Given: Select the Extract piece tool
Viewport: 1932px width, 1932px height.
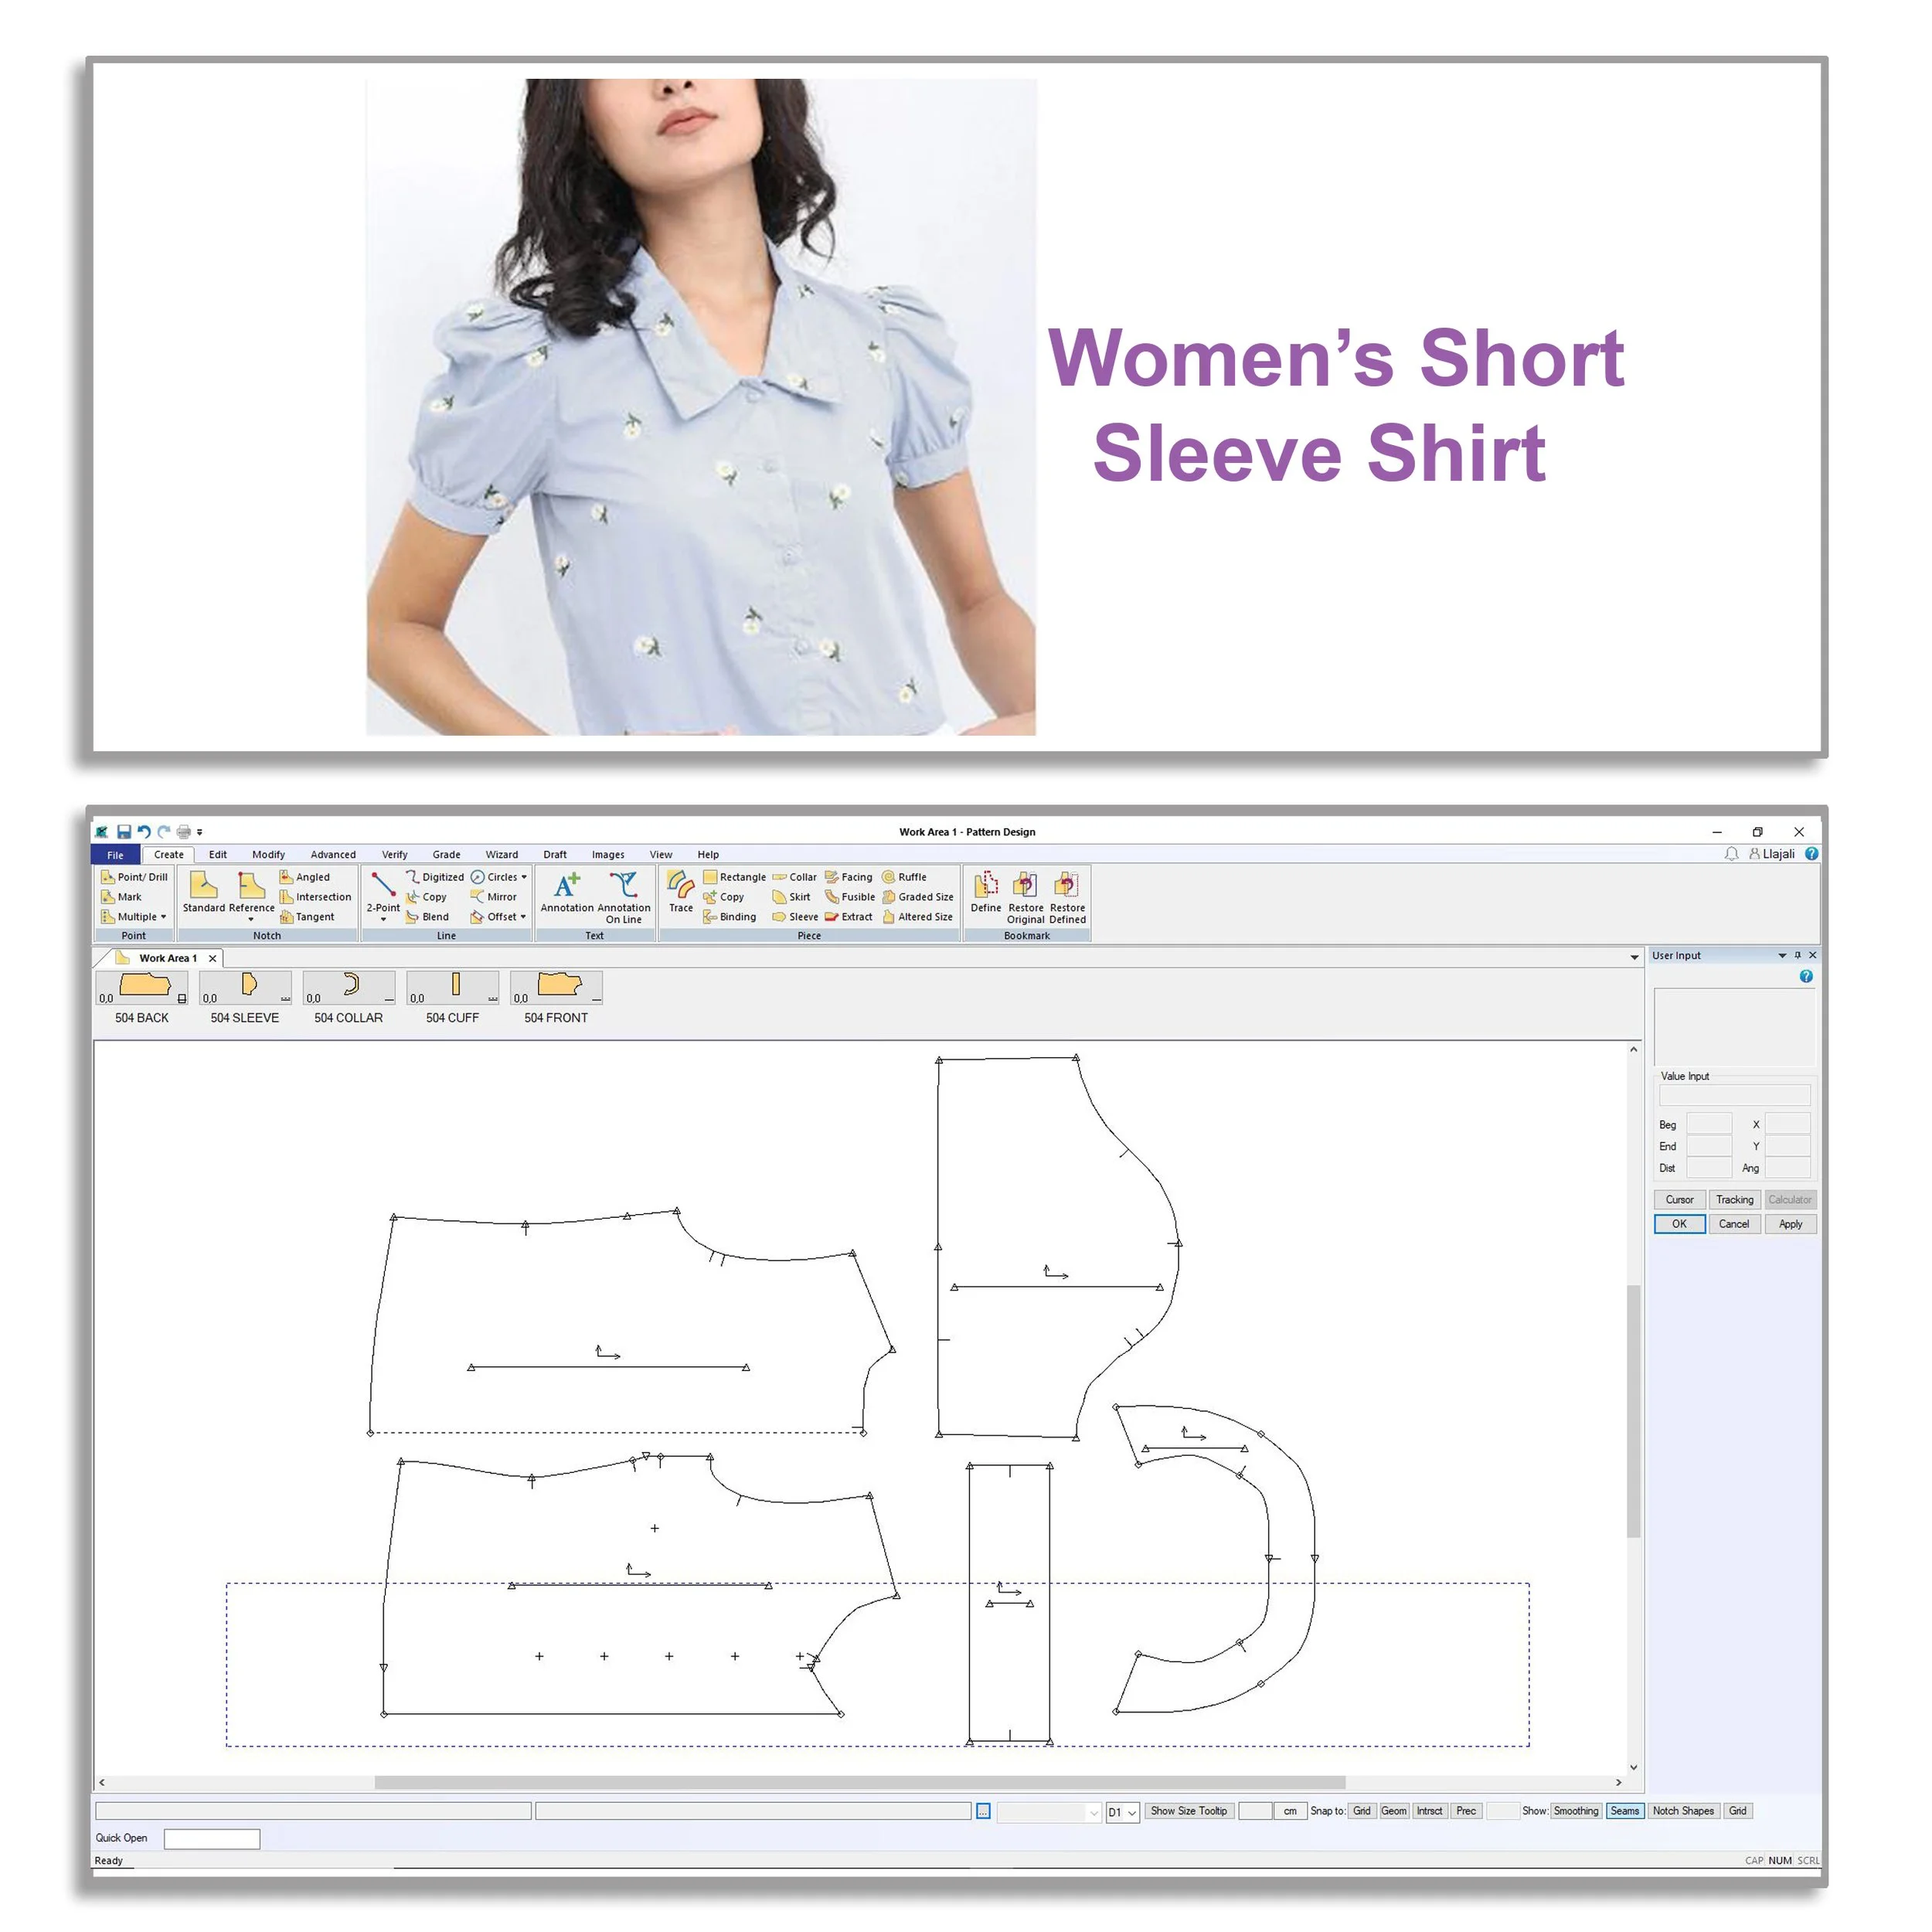Looking at the screenshot, I should click(x=848, y=917).
